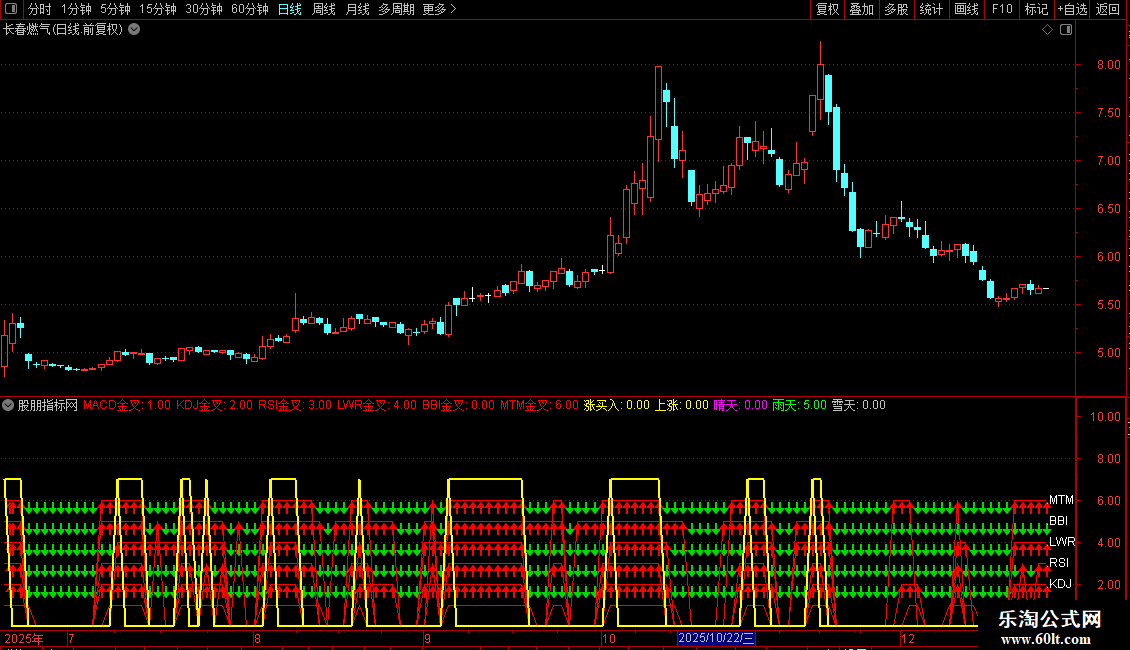The width and height of the screenshot is (1130, 650).
Task: Open the 股朋指标网 indicator dropdown arrow
Action: [x=8, y=405]
